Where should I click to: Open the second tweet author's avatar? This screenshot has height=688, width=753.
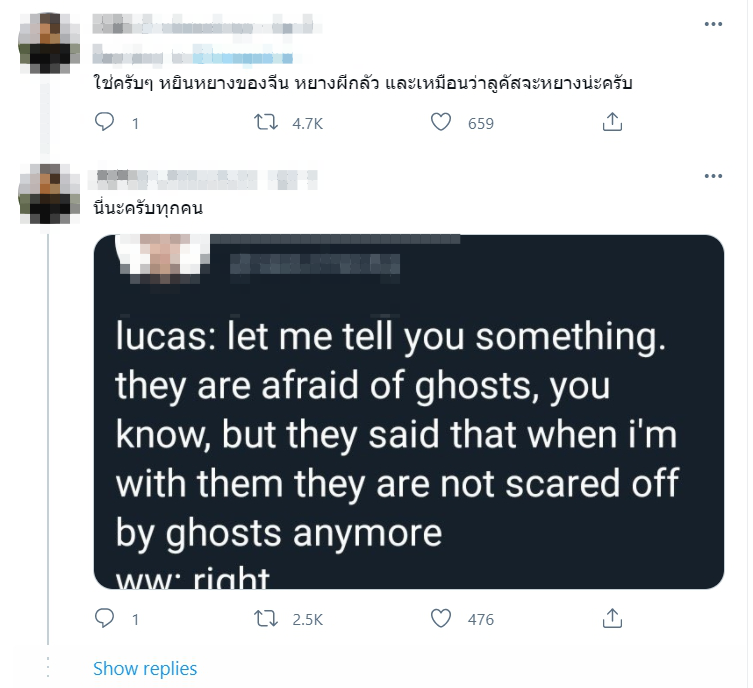tap(49, 193)
